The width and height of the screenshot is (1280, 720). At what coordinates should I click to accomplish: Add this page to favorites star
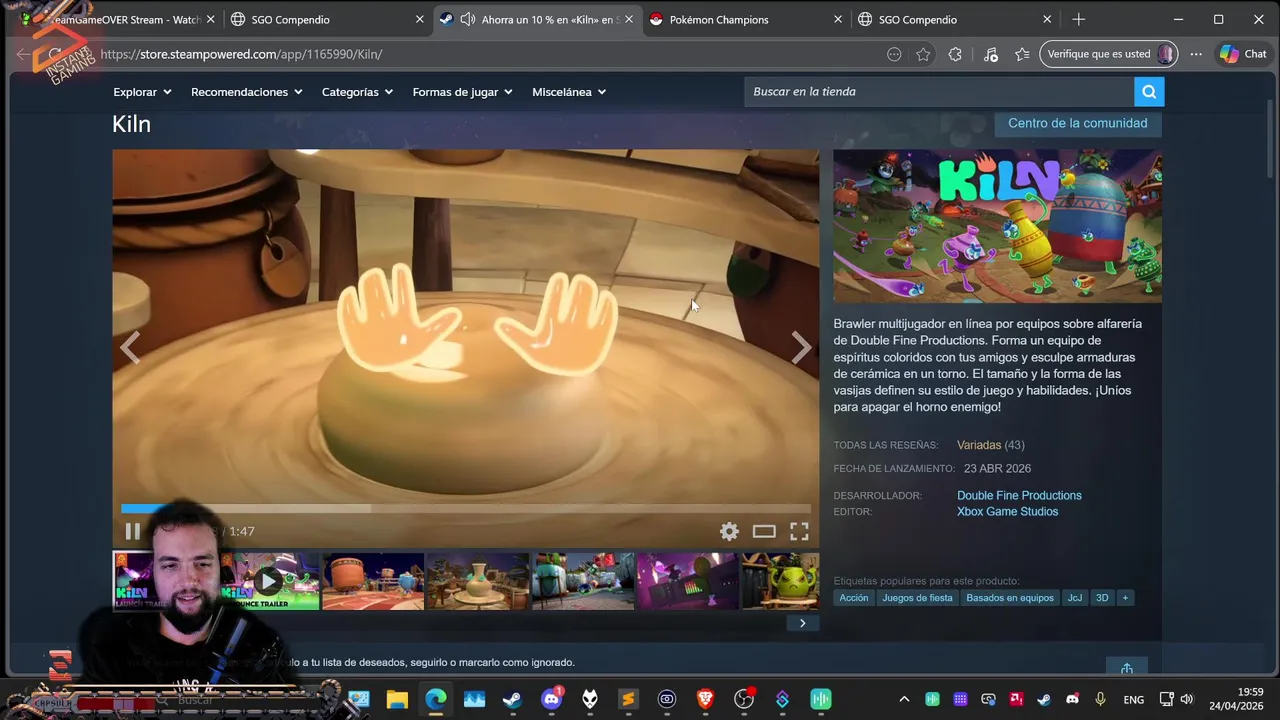point(923,54)
